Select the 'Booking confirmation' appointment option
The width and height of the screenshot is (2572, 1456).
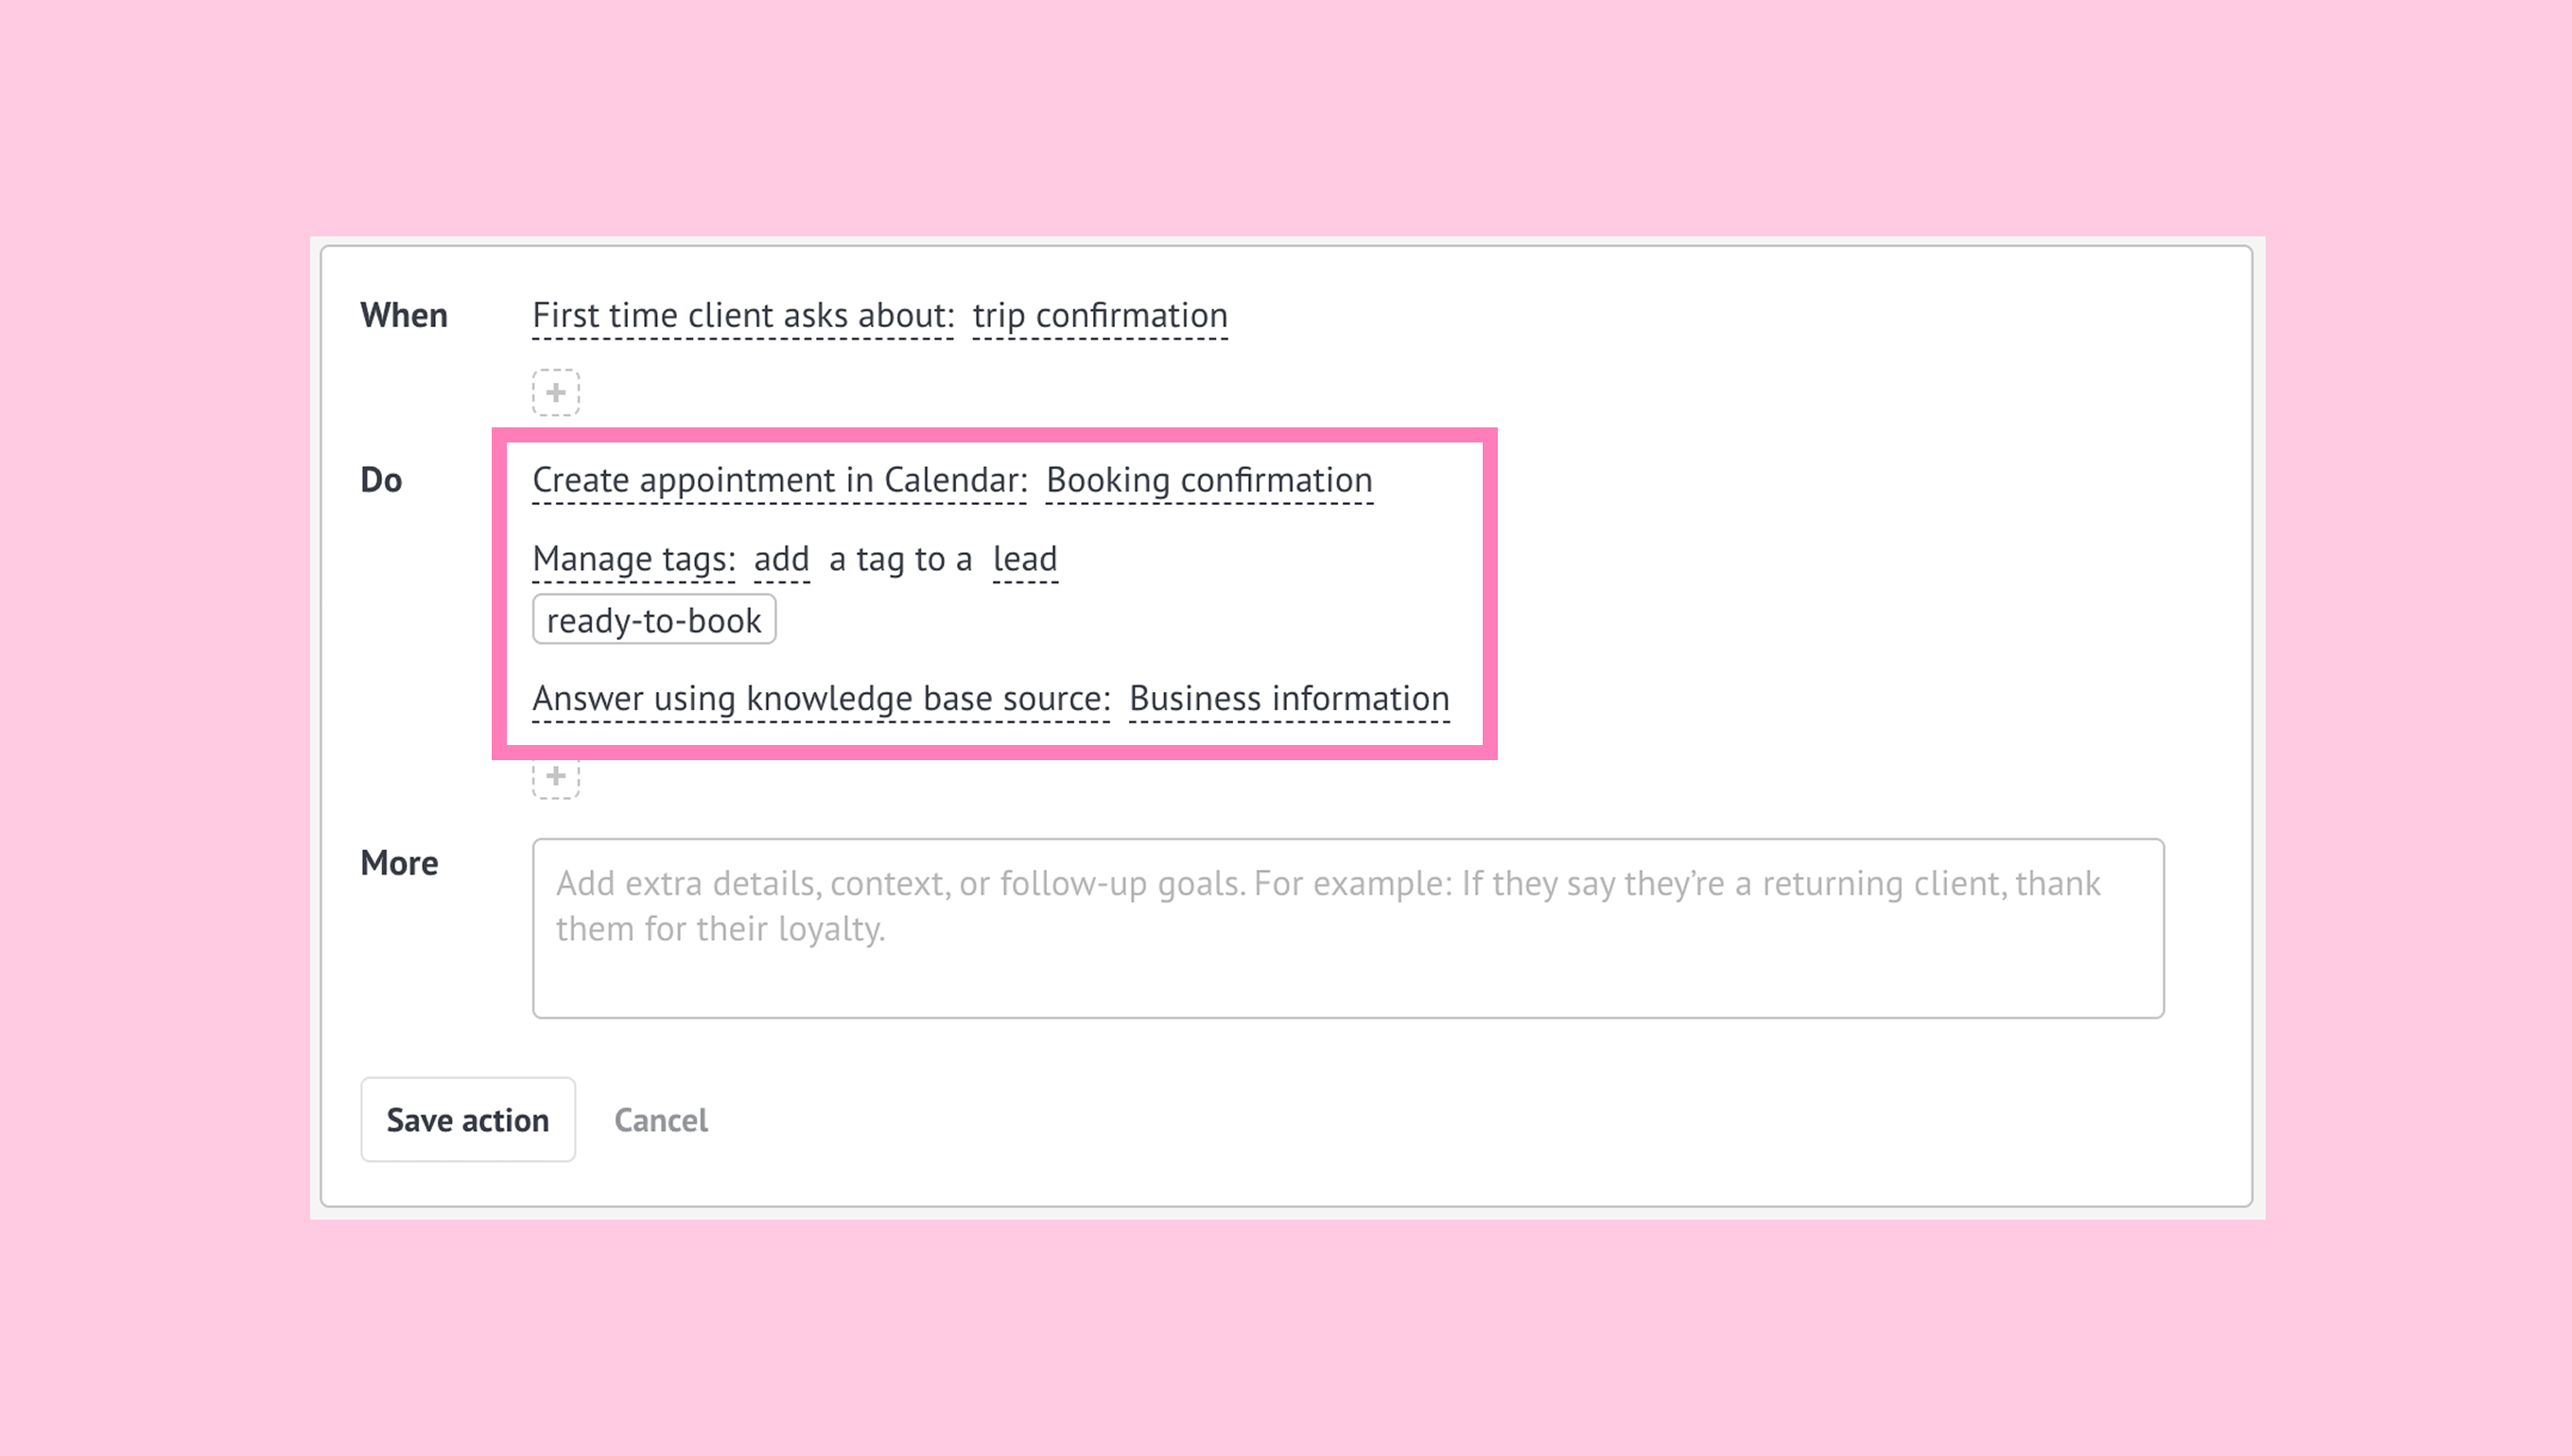[1208, 481]
